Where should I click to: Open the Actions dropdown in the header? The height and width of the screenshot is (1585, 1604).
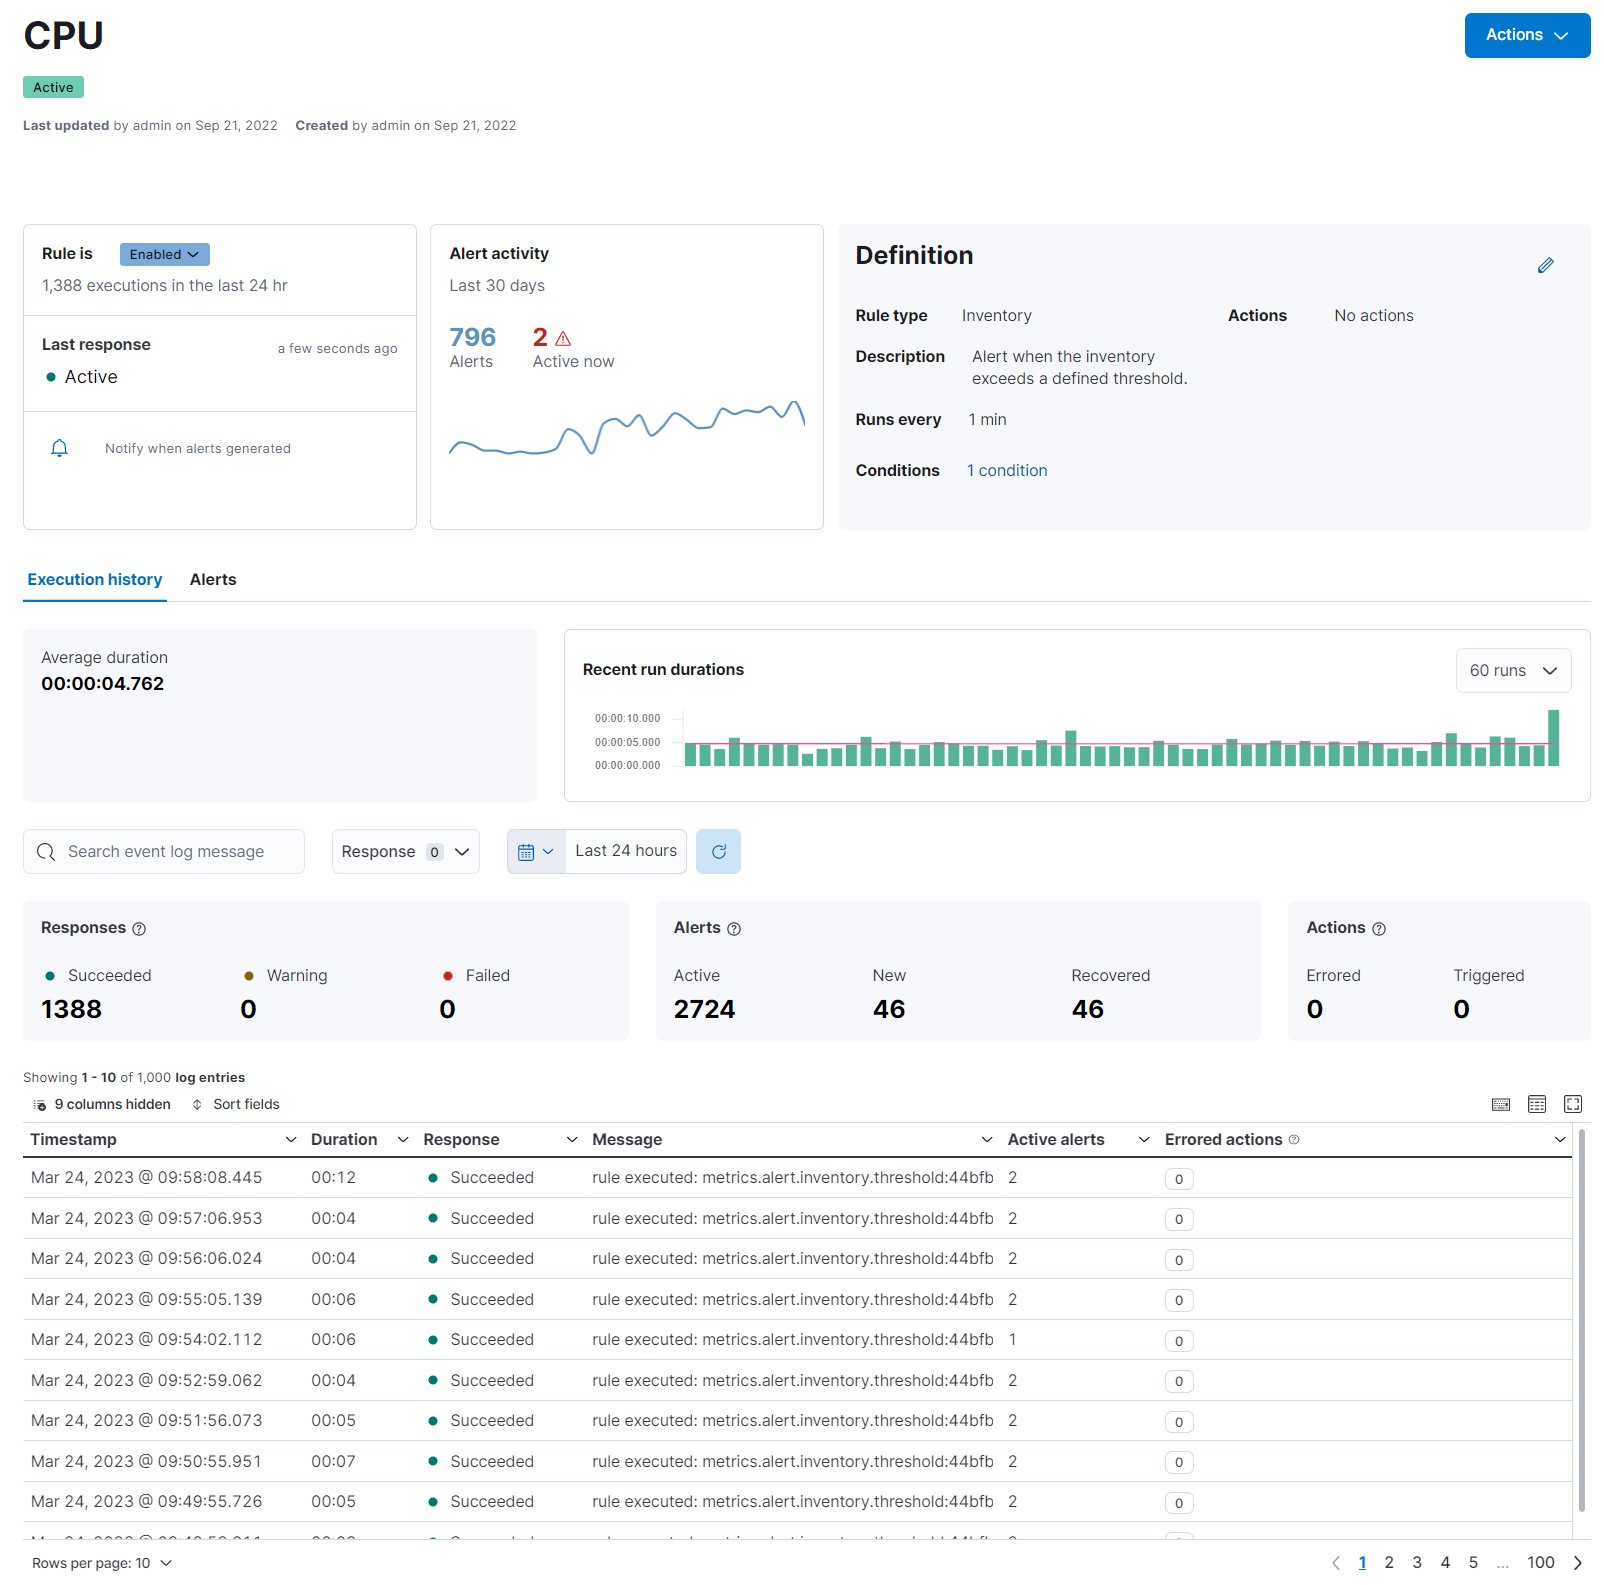(1527, 35)
